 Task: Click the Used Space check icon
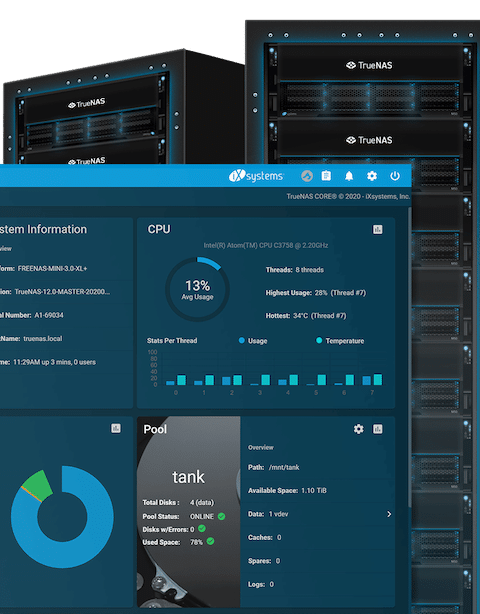point(210,541)
